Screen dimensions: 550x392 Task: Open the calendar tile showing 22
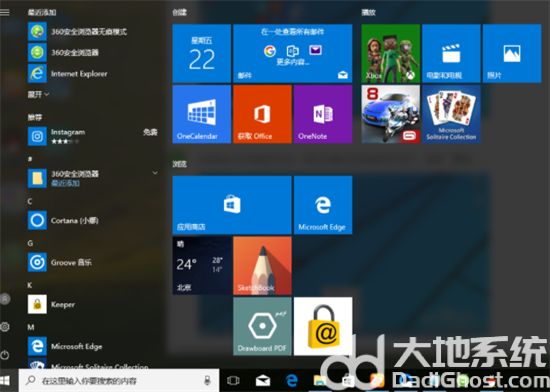[x=202, y=53]
